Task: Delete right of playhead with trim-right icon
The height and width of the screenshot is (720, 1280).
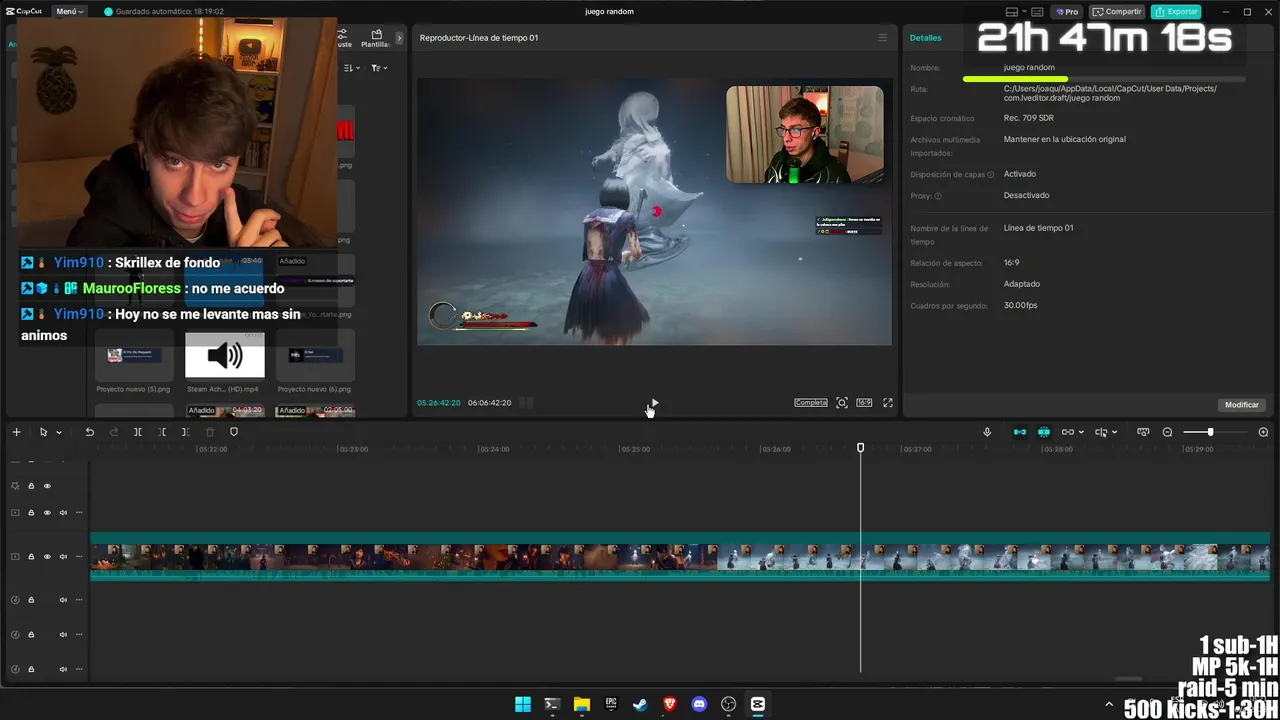Action: pos(185,432)
